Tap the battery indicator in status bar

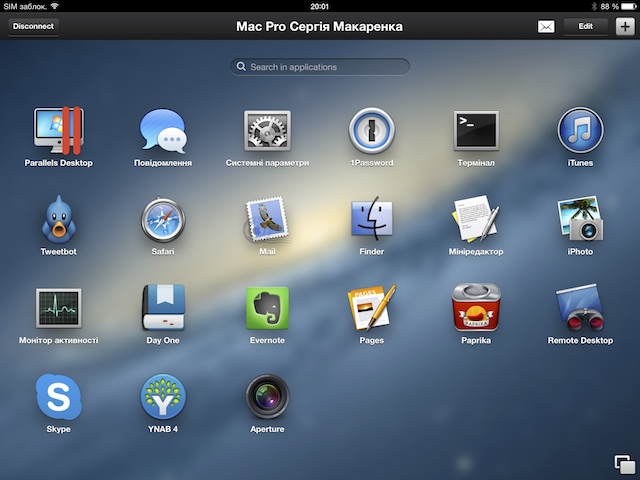(x=629, y=6)
